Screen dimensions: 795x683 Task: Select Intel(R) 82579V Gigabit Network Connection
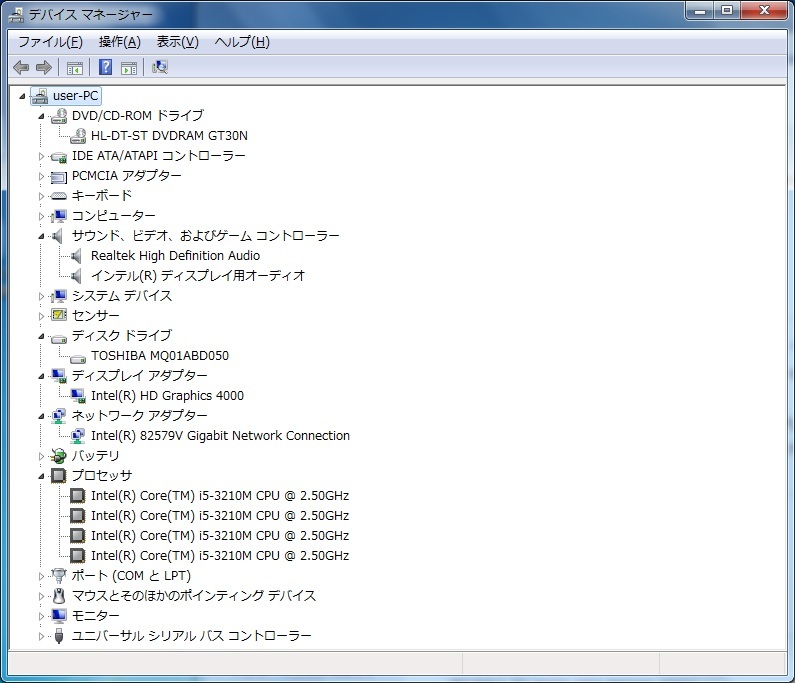[x=220, y=436]
